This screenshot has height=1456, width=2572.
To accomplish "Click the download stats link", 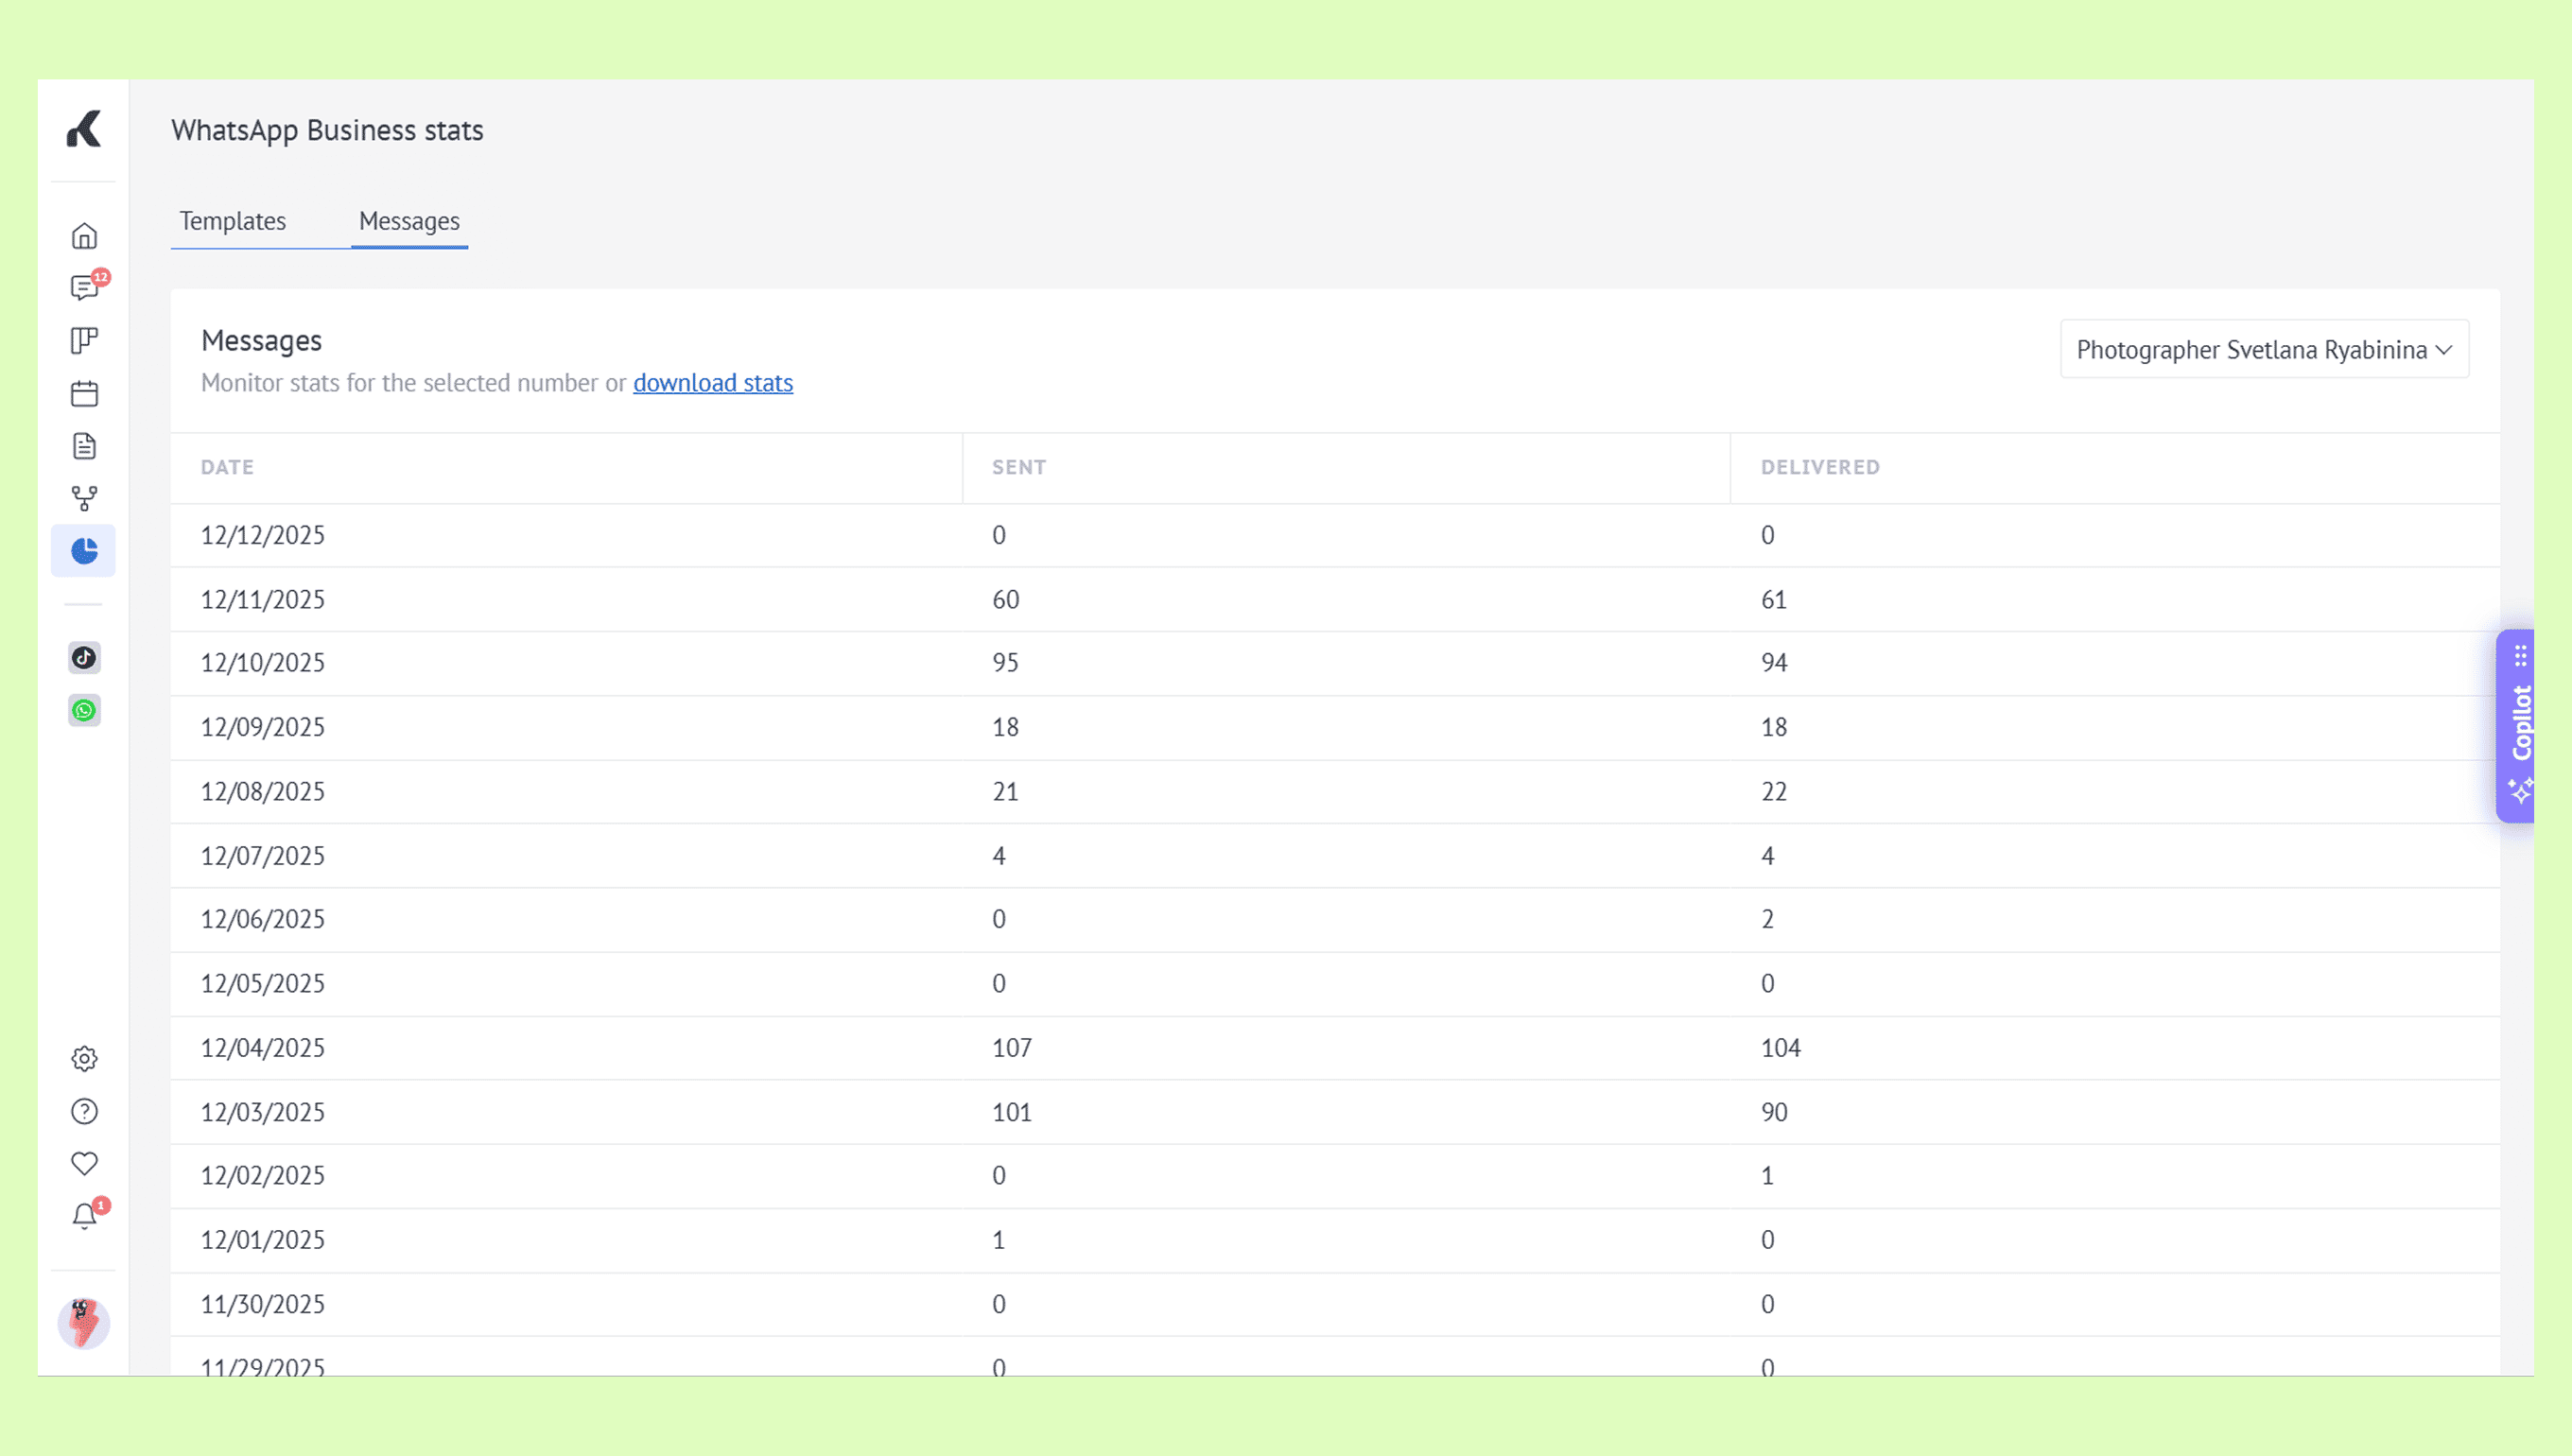I will [712, 383].
